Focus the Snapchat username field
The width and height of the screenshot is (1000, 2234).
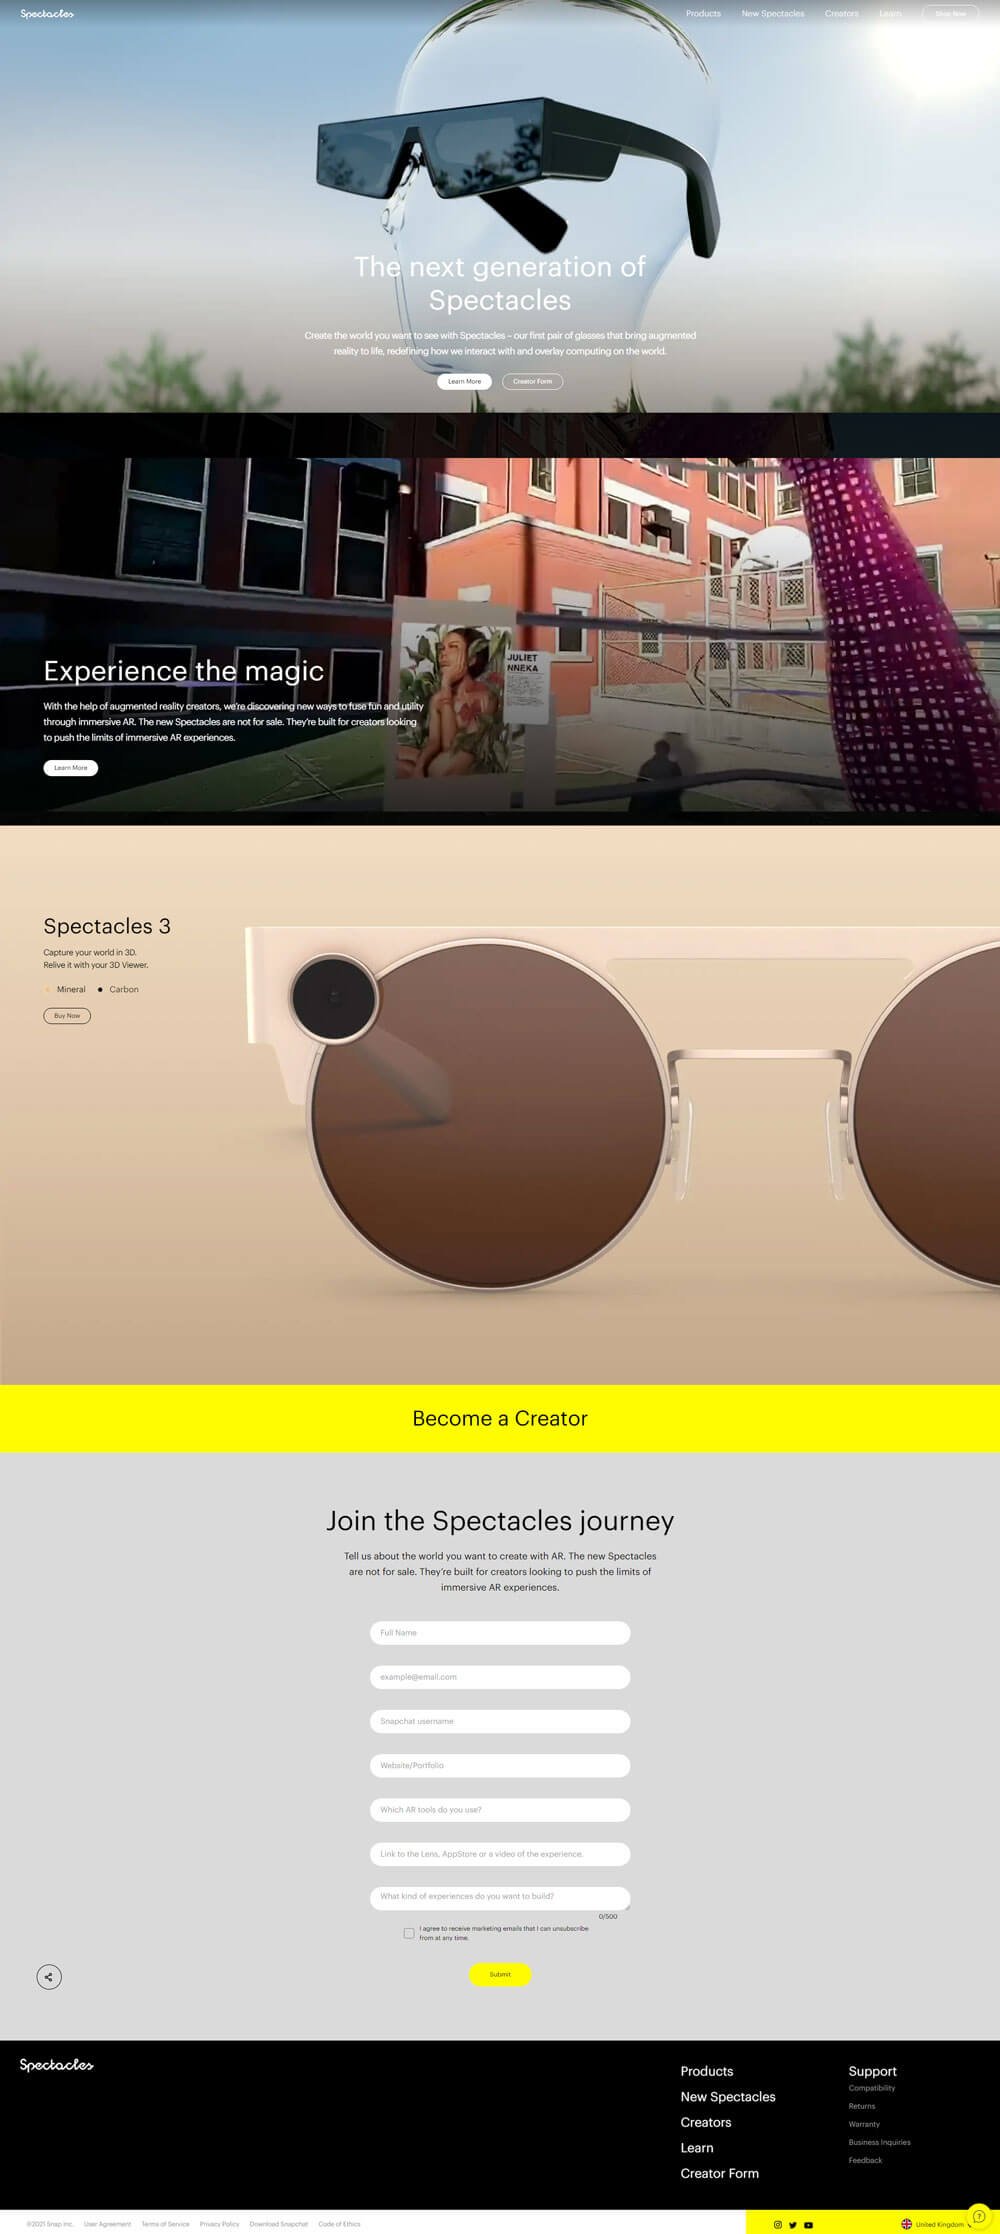click(500, 1721)
